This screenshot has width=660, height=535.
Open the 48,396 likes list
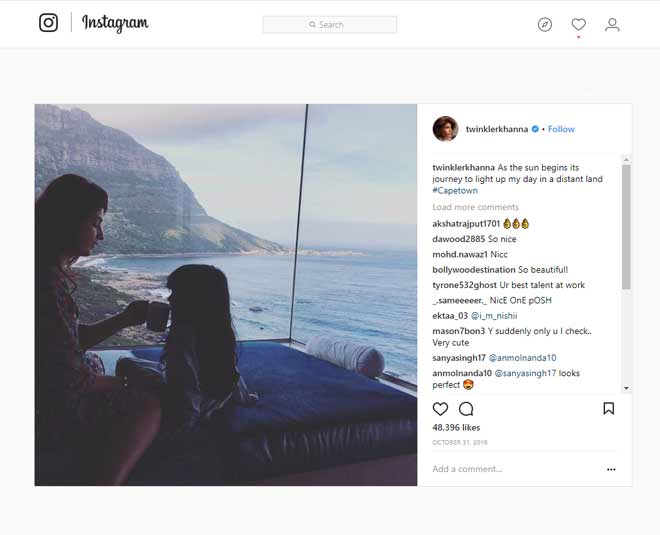point(456,428)
